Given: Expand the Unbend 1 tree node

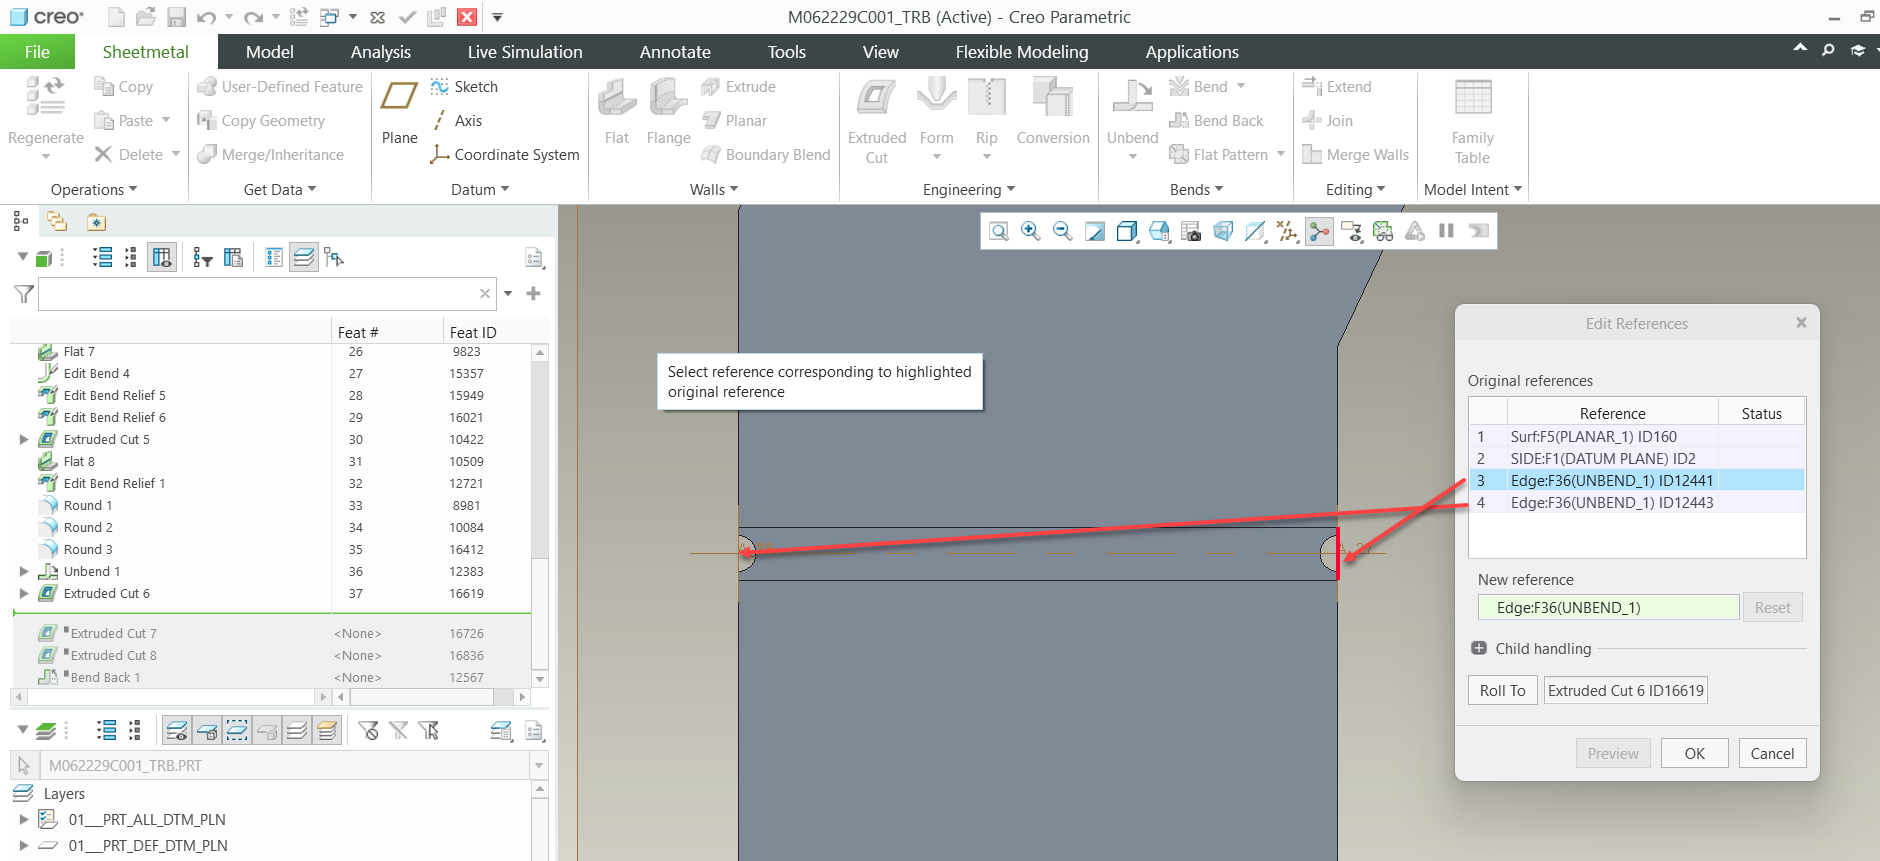Looking at the screenshot, I should [24, 572].
